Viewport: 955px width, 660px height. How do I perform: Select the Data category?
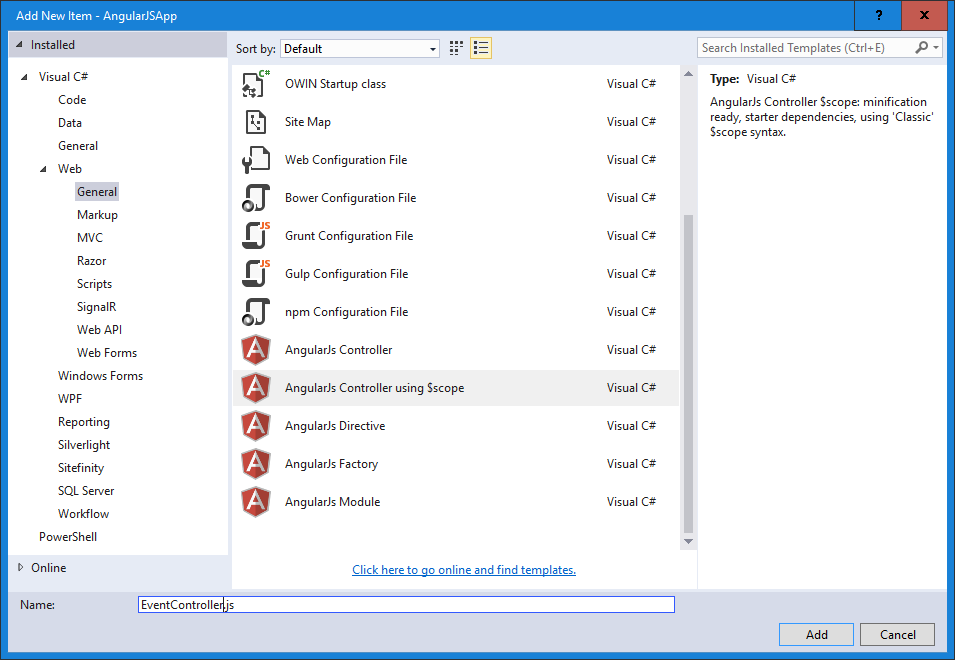69,123
